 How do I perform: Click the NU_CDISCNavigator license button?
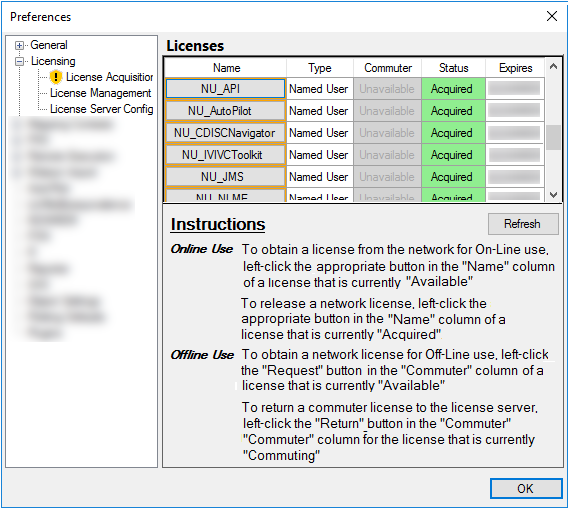tap(225, 133)
